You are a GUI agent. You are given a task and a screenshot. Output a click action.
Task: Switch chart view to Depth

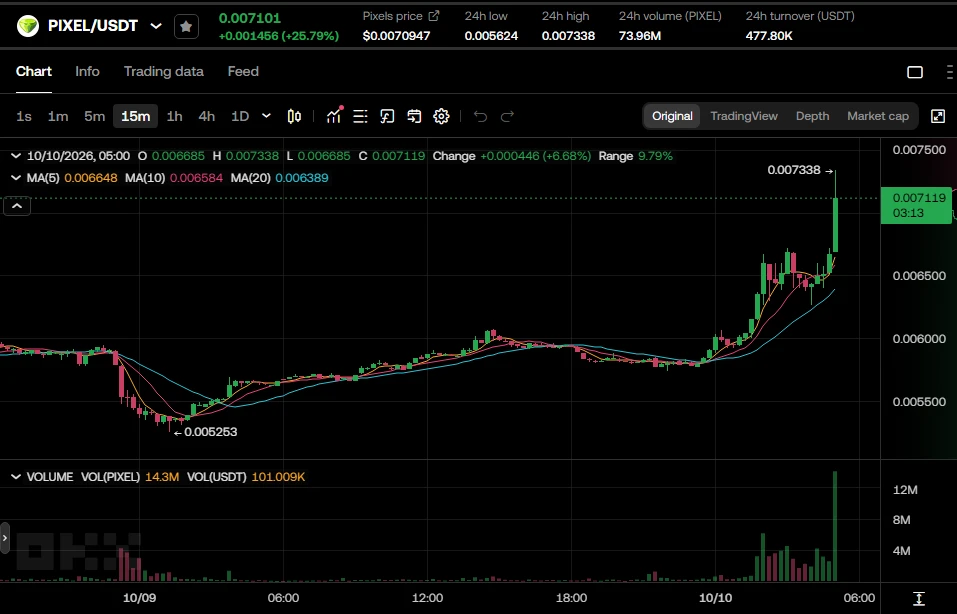812,116
